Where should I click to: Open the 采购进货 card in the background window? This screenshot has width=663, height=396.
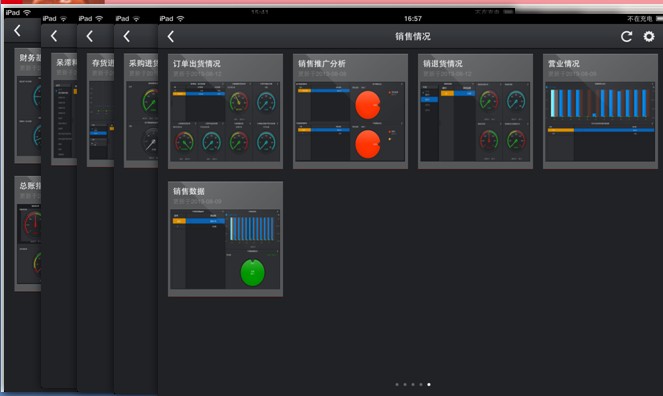[x=141, y=110]
